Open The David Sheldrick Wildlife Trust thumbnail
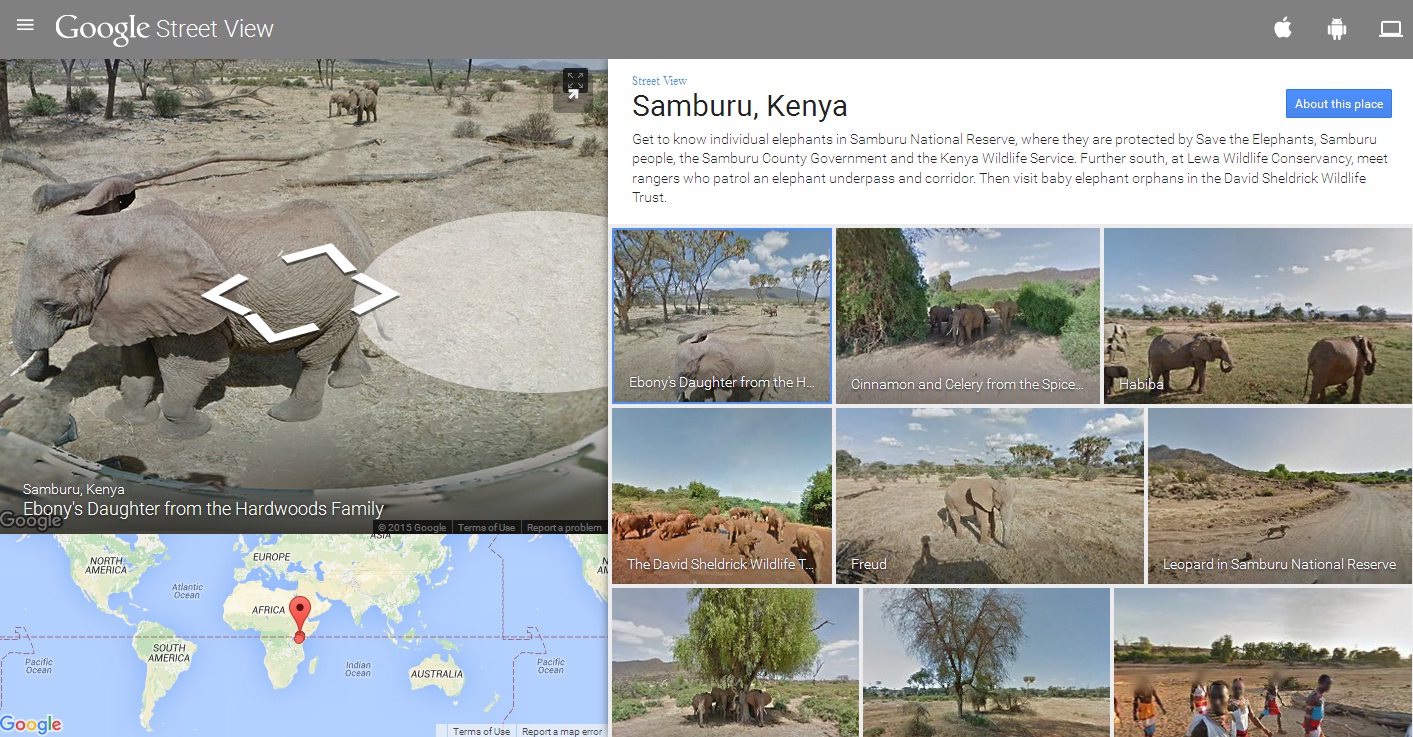This screenshot has height=737, width=1413. (721, 495)
